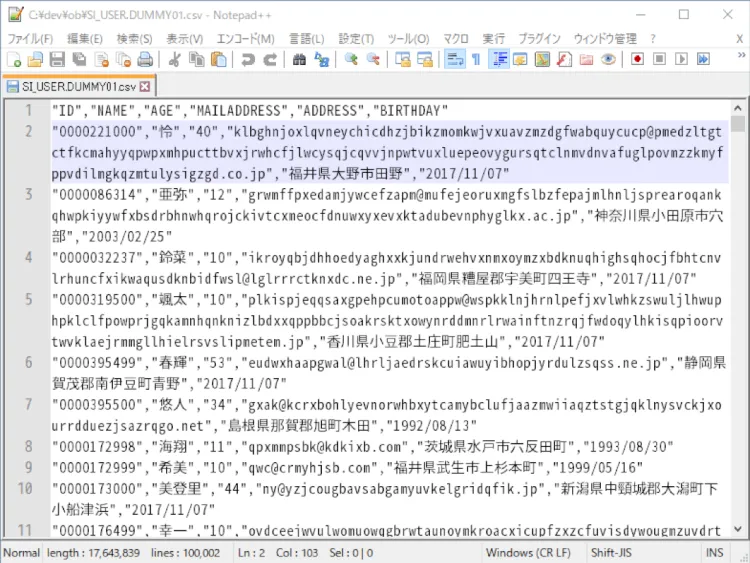Viewport: 750px width, 563px height.
Task: Toggle the indent guide toolbar button
Action: click(498, 59)
